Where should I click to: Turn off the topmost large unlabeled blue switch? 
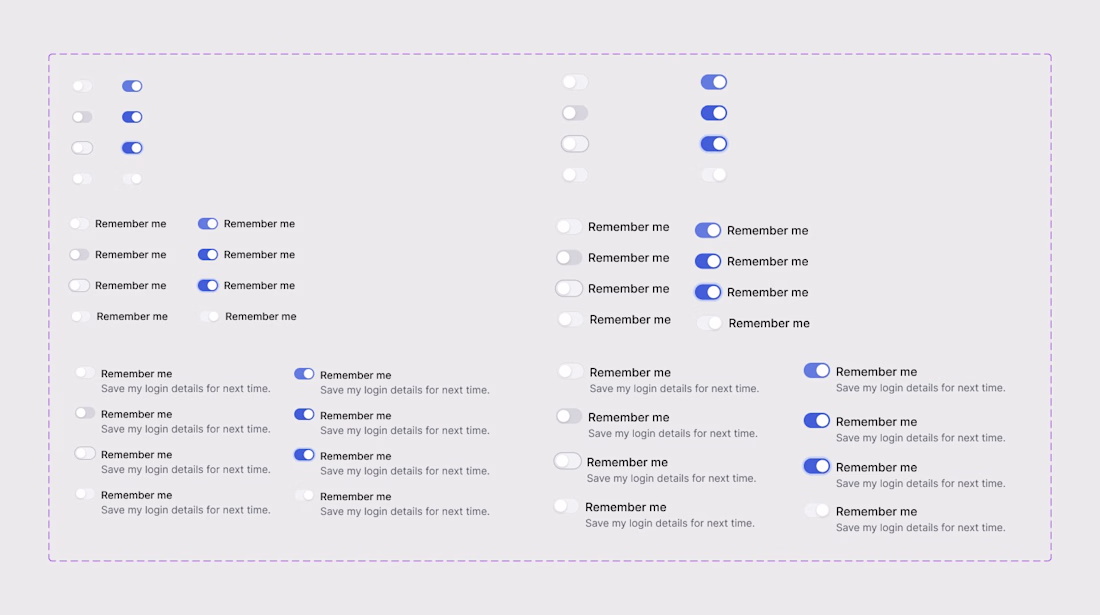(x=714, y=82)
